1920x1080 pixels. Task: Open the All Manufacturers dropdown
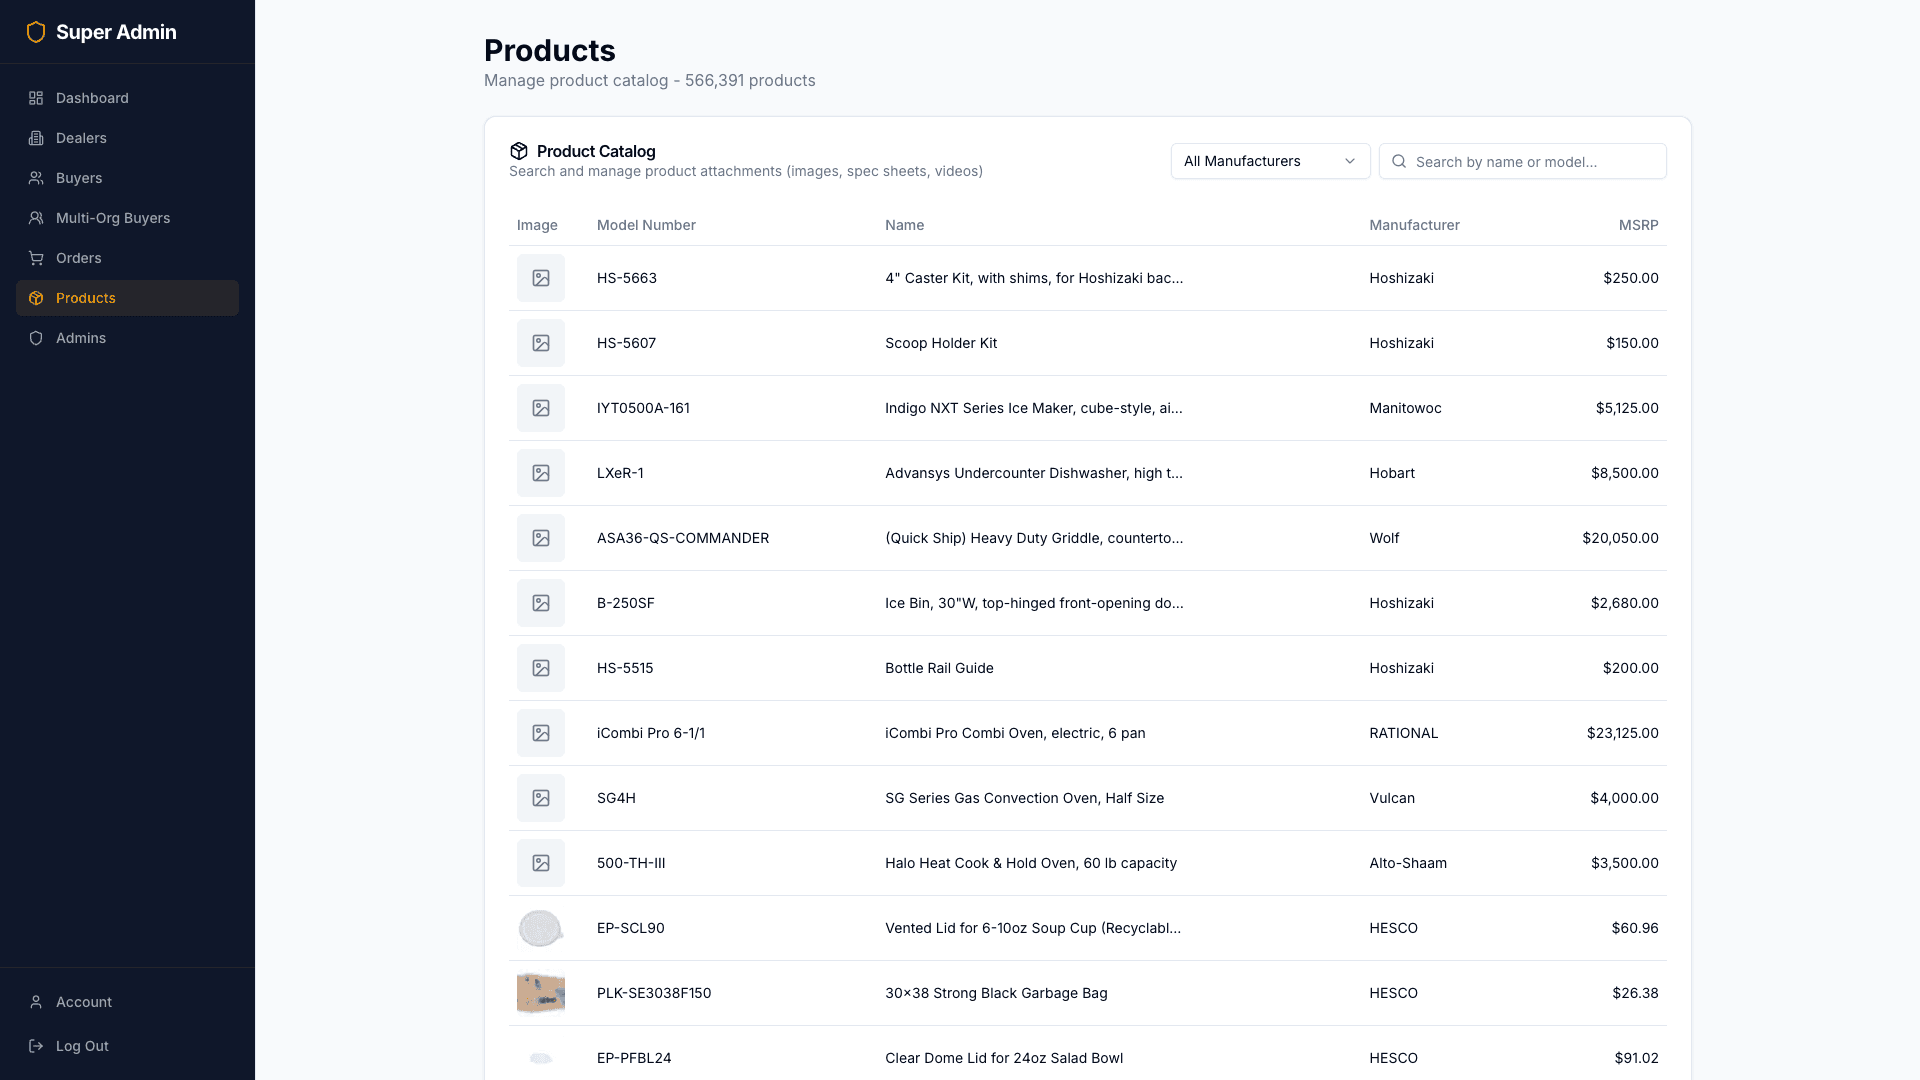click(x=1270, y=161)
